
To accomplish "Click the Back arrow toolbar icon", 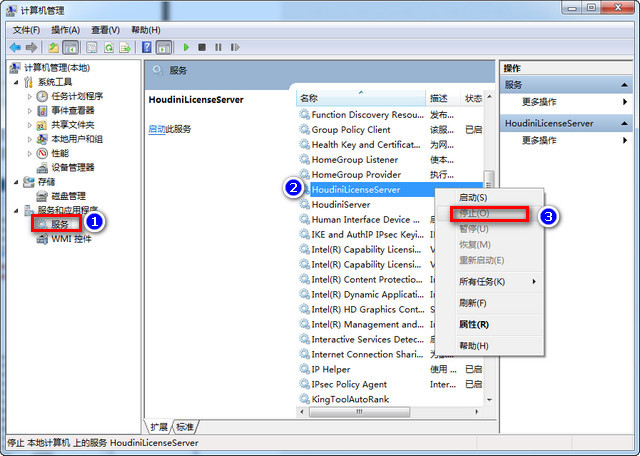I will click(15, 47).
